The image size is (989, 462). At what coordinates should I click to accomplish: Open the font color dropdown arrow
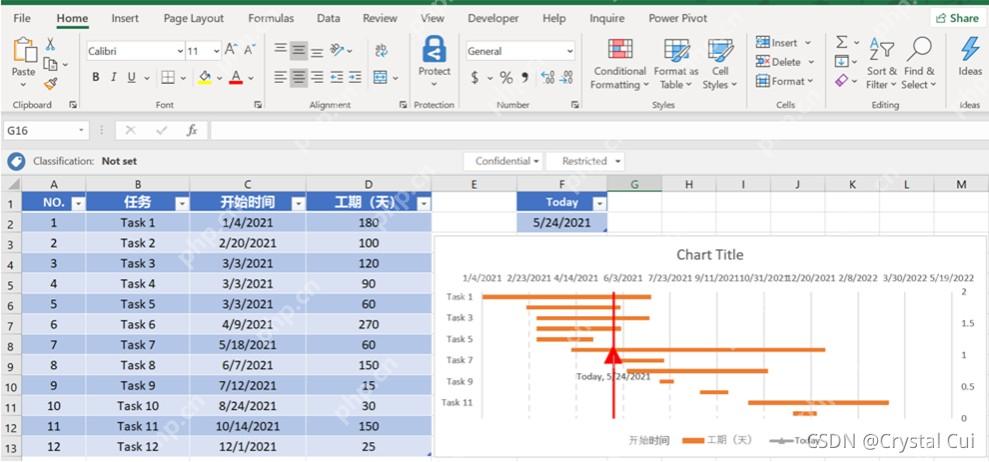tap(250, 78)
